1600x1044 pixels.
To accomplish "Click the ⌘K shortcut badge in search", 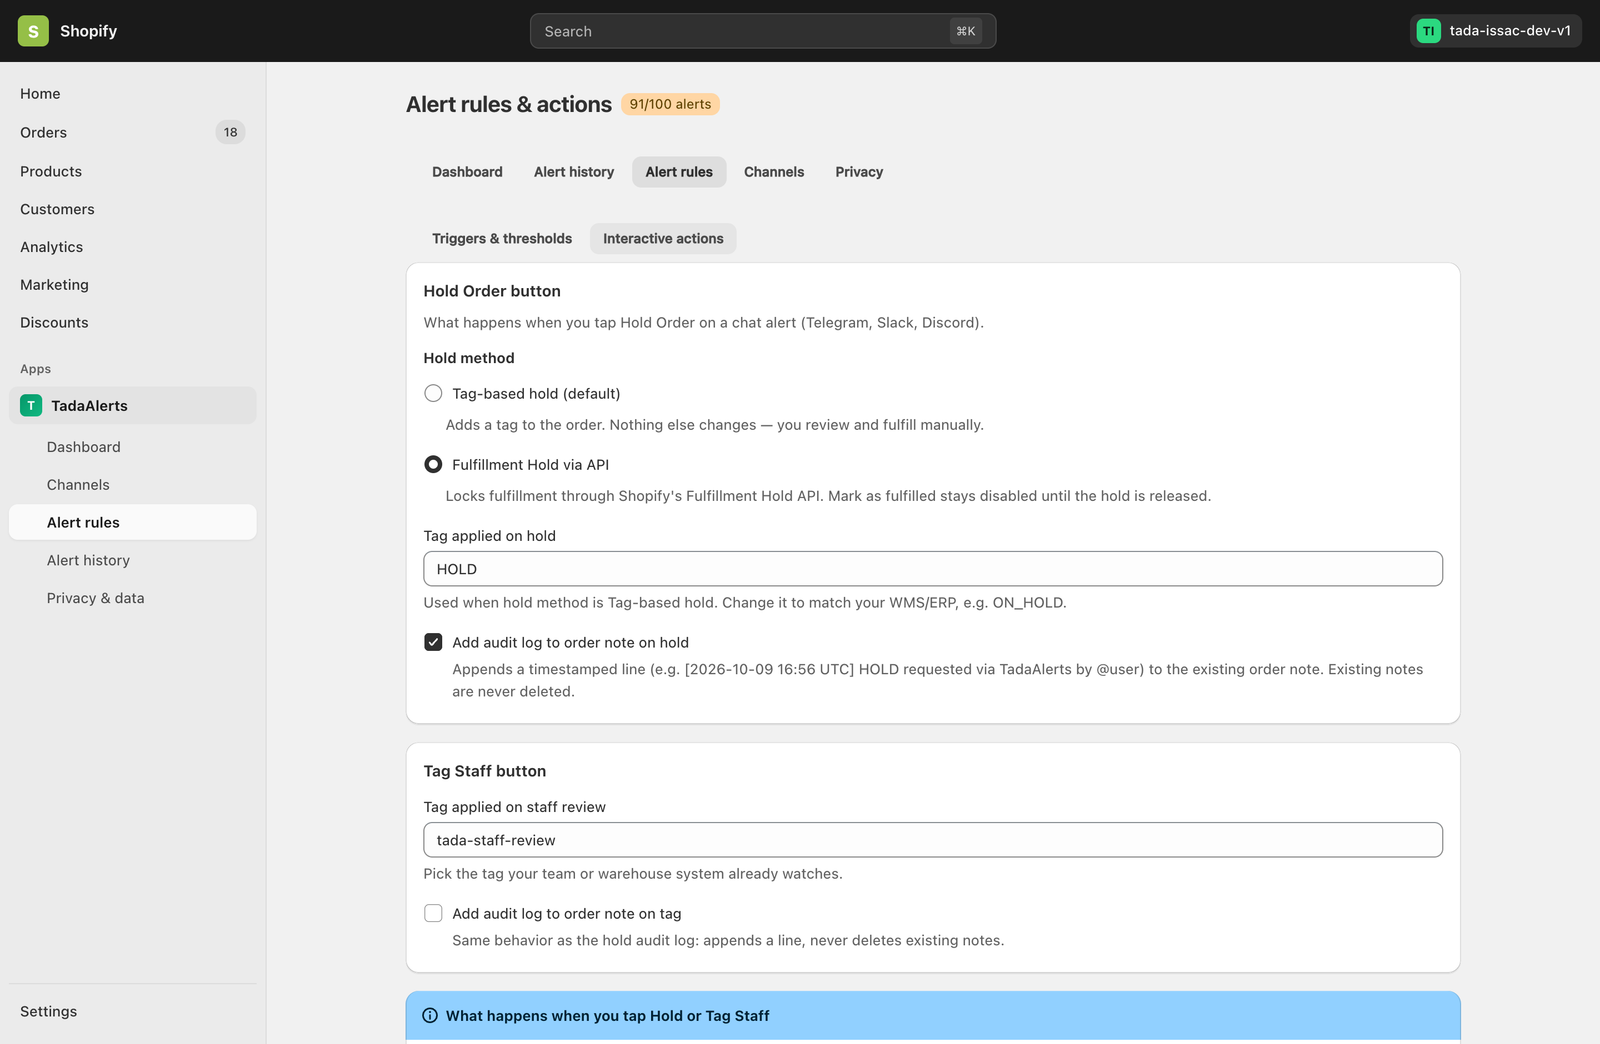I will click(x=965, y=31).
